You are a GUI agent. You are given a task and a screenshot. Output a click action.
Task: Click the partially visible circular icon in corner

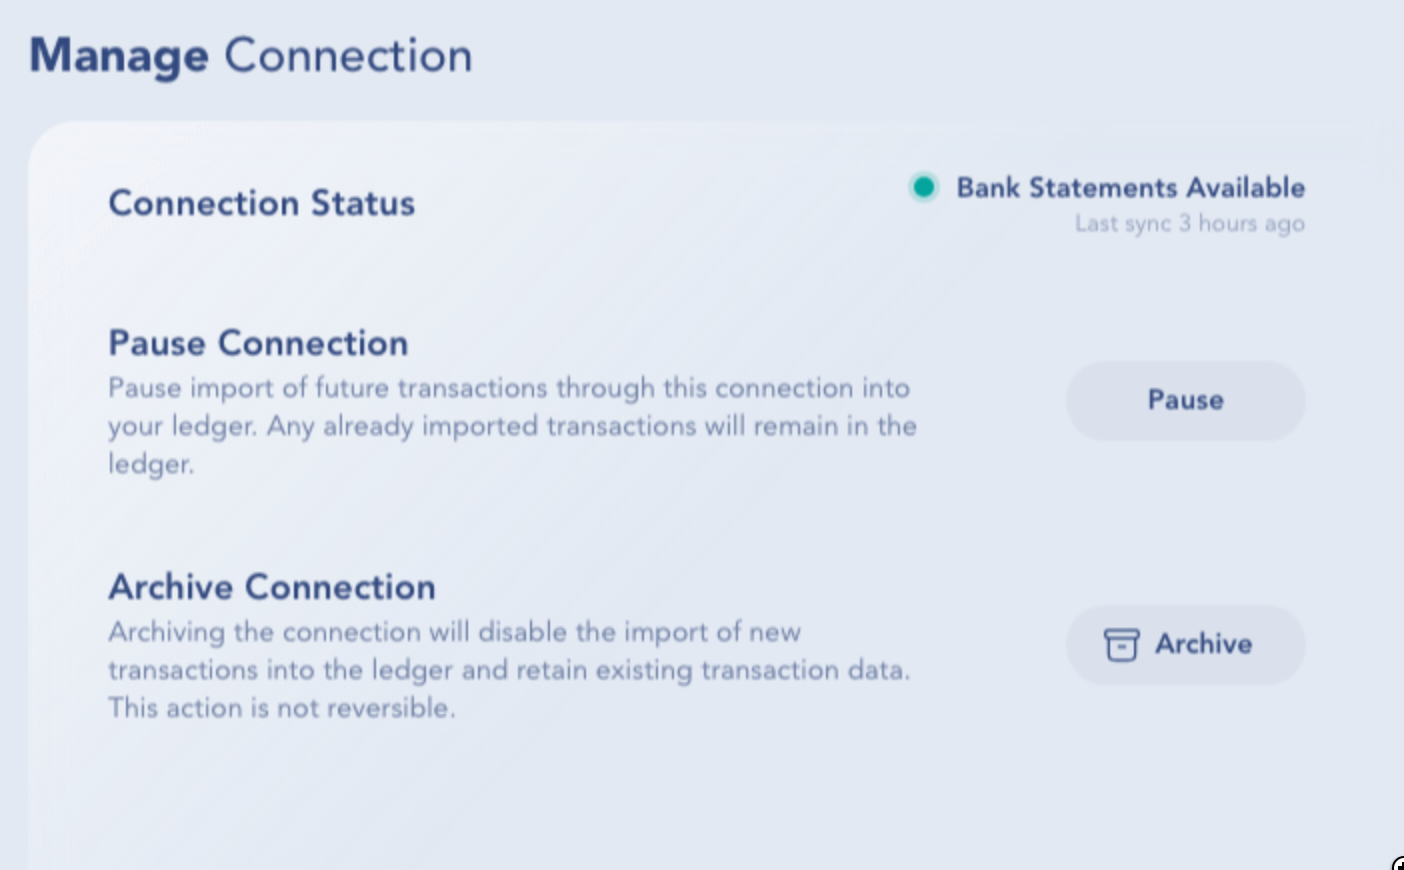[x=1398, y=864]
